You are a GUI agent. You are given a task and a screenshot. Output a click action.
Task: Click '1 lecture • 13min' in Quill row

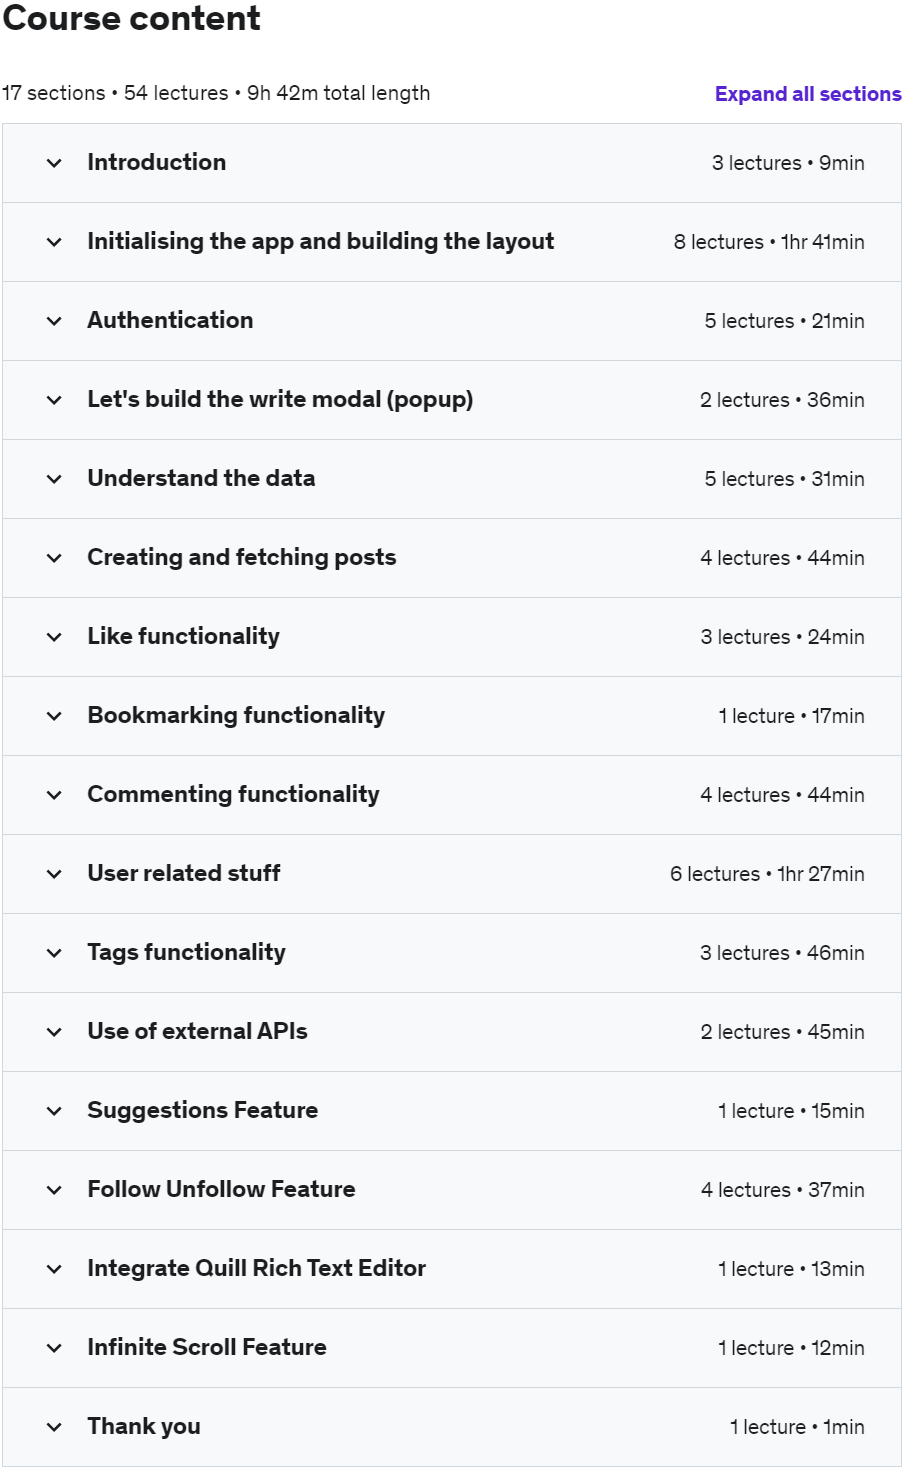tap(791, 1269)
